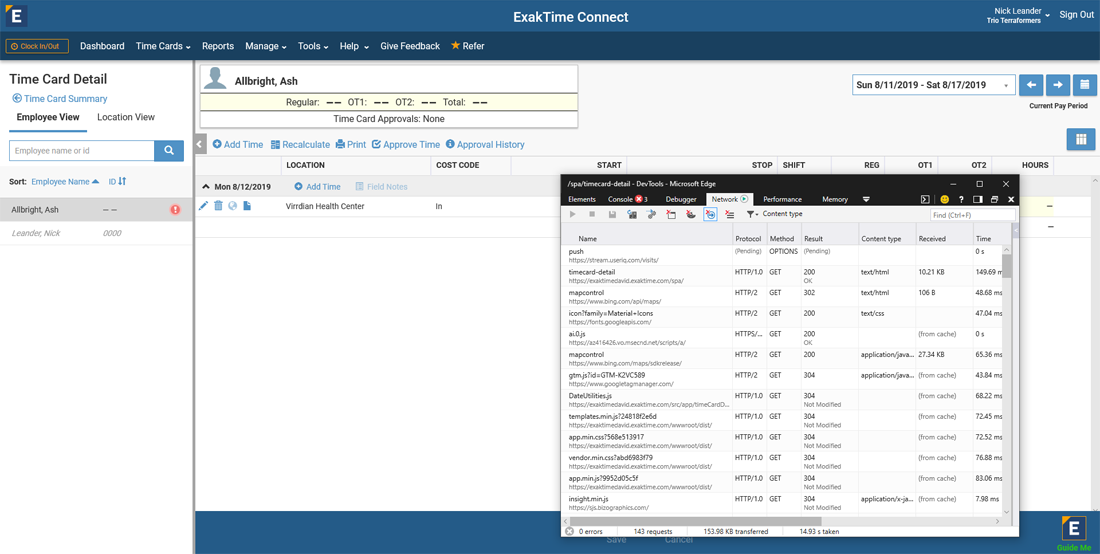
Task: Expand more DevTools tabs chevron
Action: pos(866,200)
